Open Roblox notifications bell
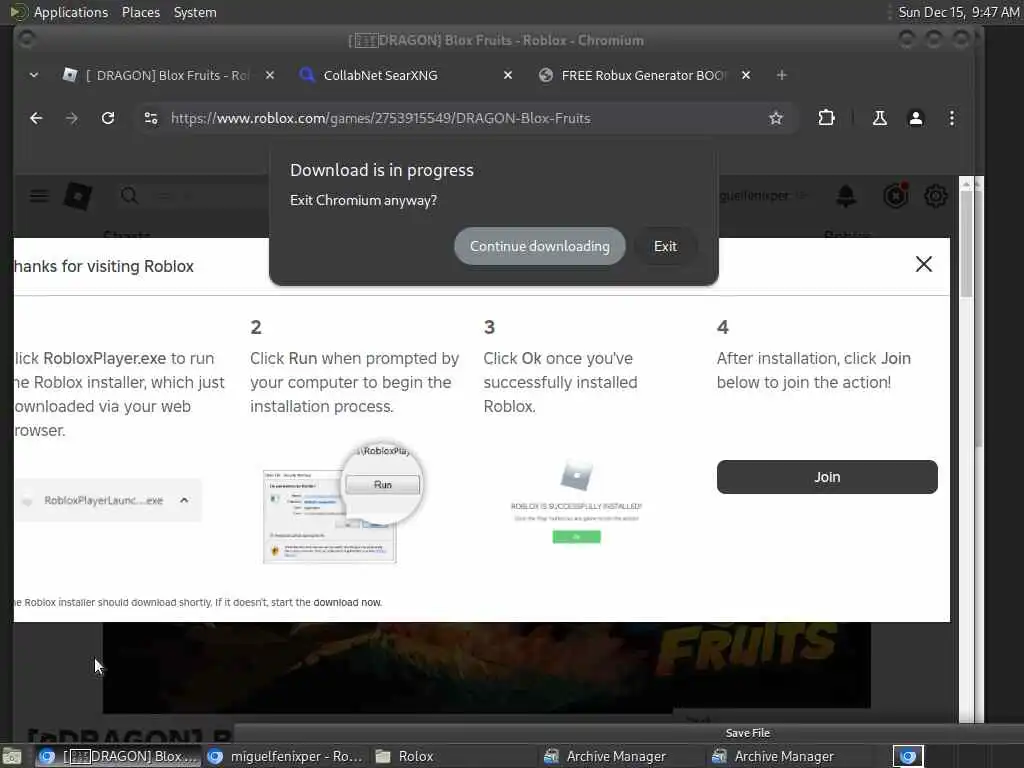The width and height of the screenshot is (1024, 768). 846,196
